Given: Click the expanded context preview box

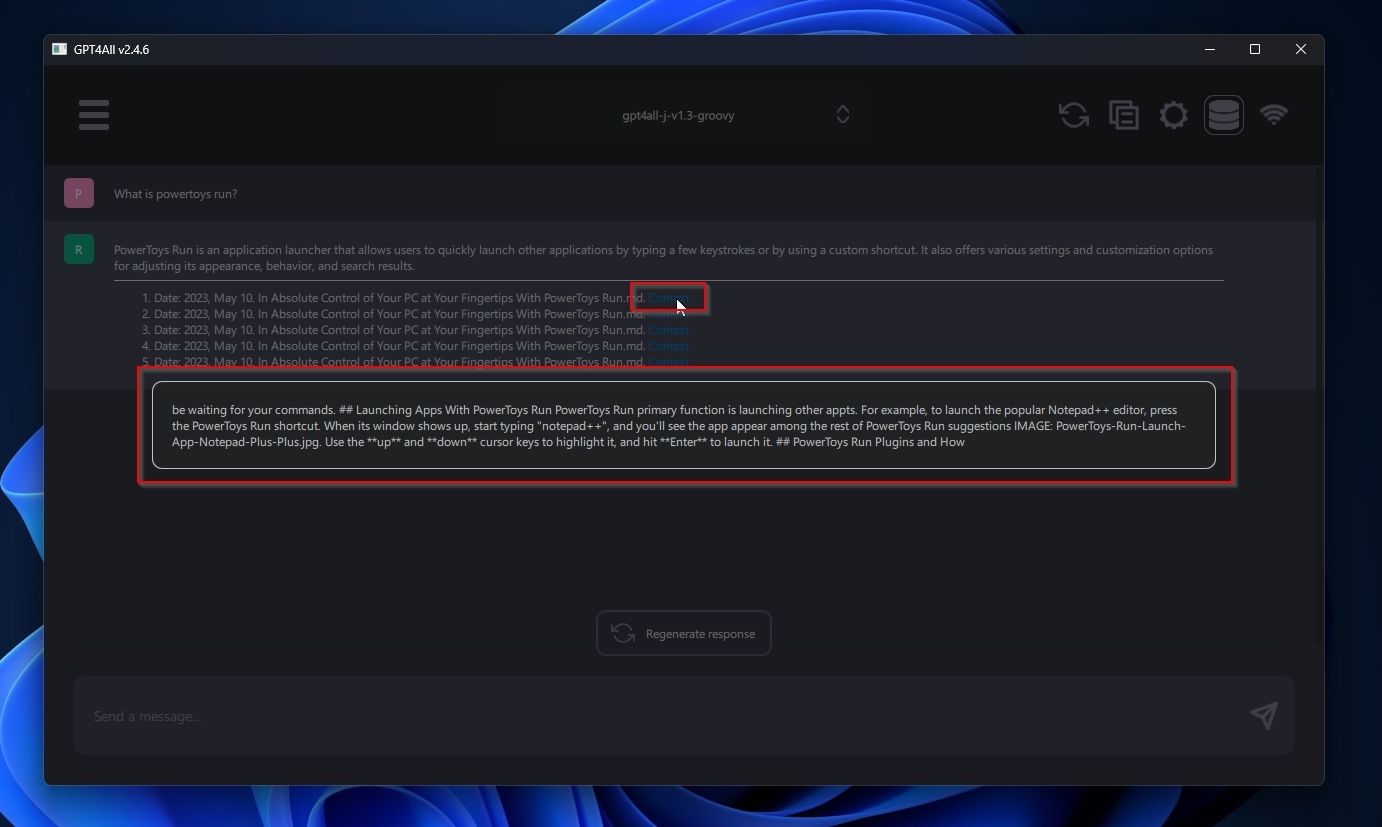Looking at the screenshot, I should coord(683,425).
